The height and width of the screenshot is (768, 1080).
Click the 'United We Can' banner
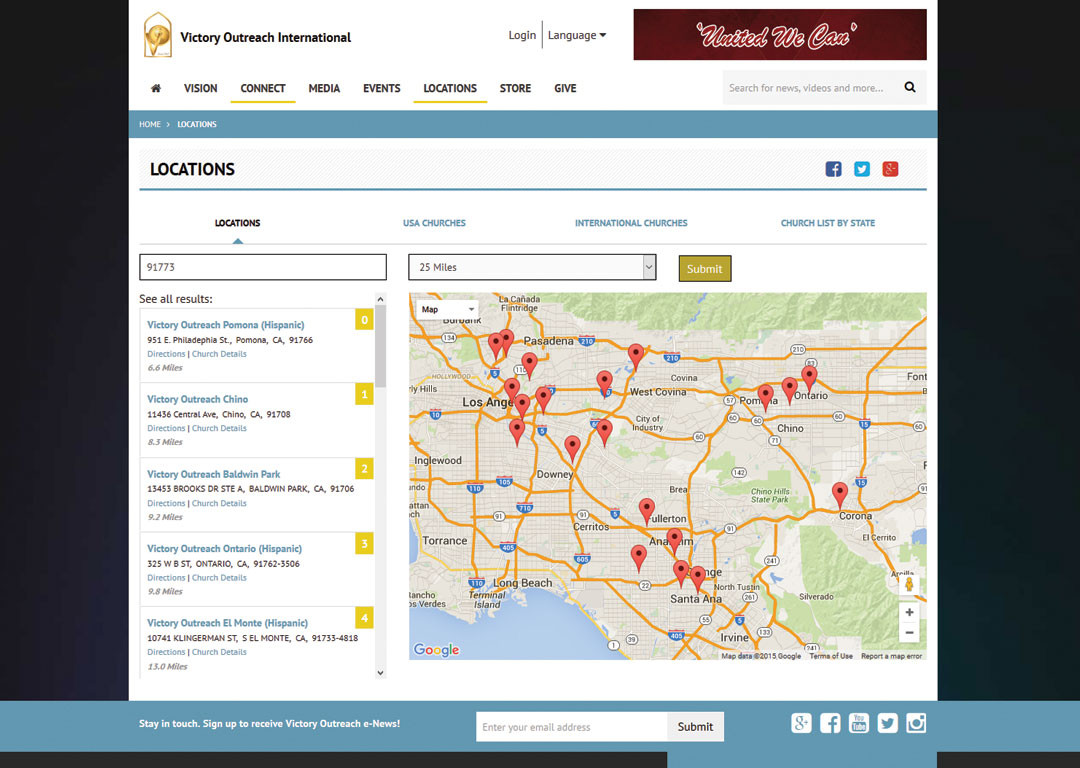pos(780,34)
